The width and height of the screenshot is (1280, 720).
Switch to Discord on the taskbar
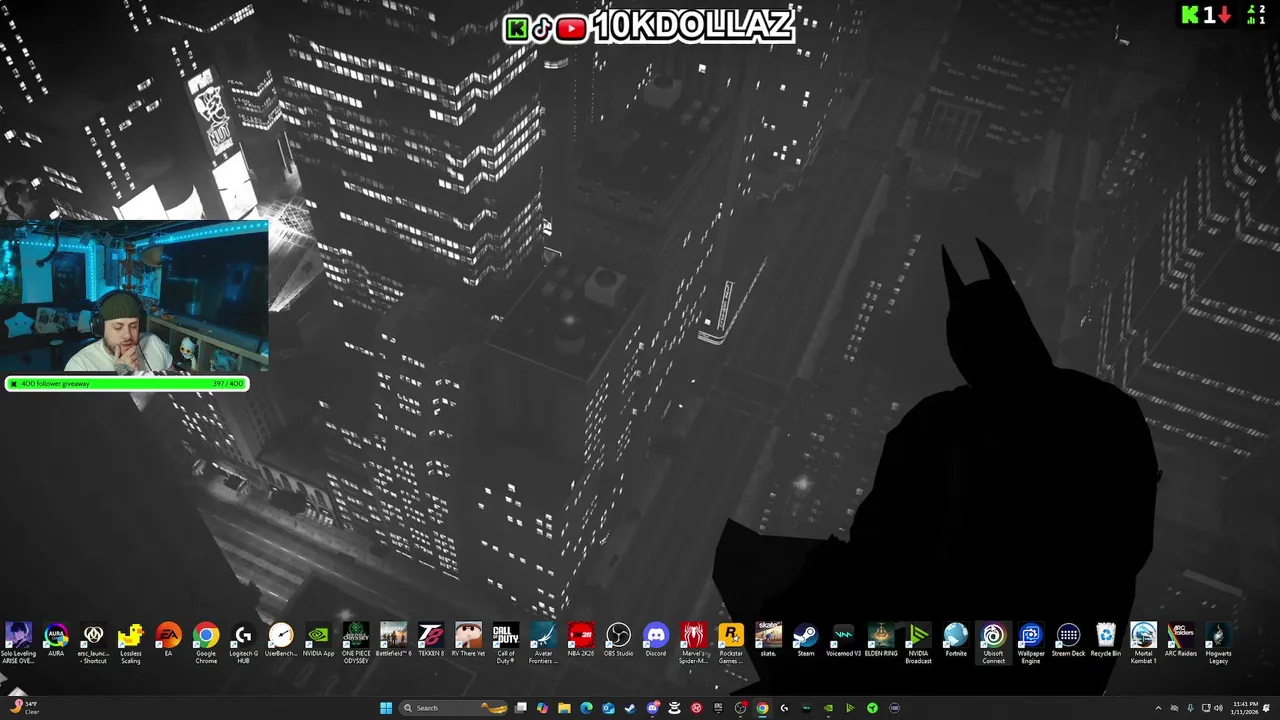click(652, 708)
